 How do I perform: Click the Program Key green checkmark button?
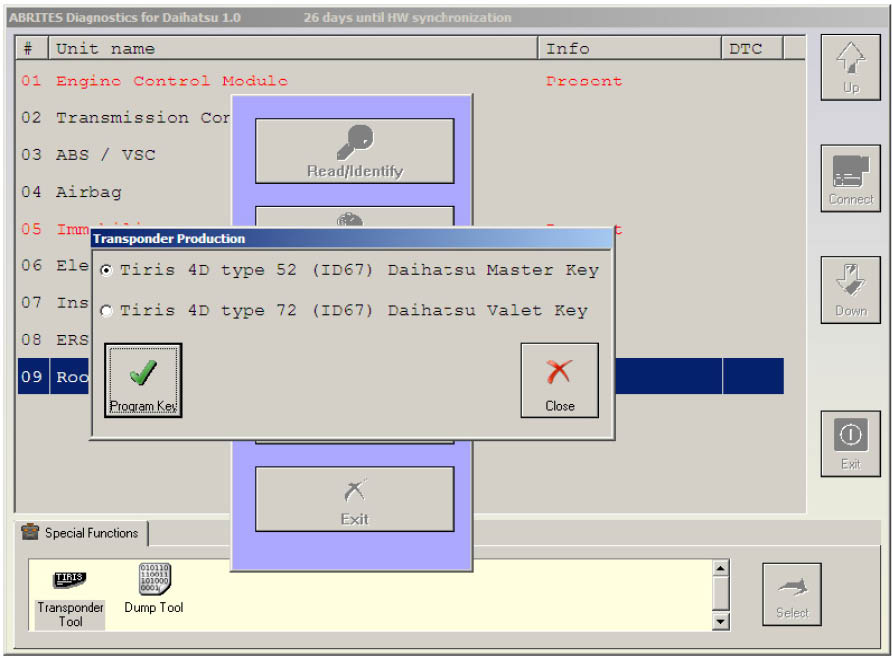coord(143,380)
